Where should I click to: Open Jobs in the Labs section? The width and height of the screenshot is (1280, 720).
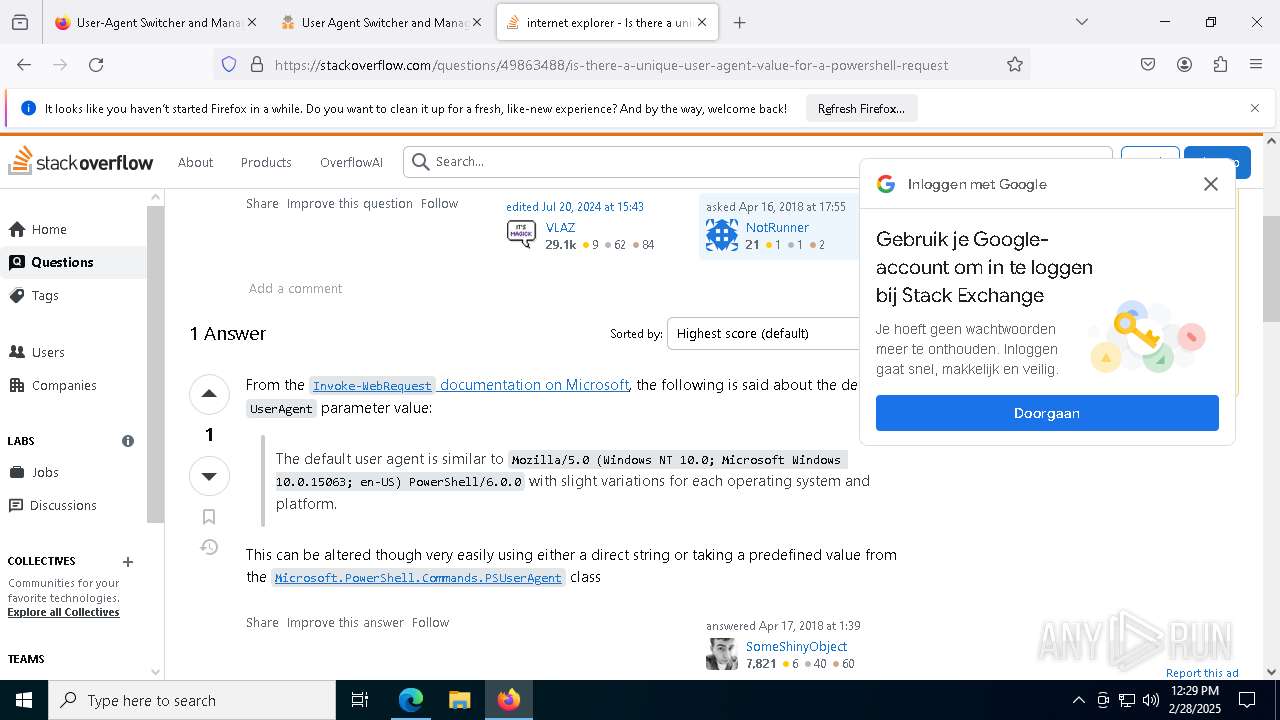tap(74, 472)
